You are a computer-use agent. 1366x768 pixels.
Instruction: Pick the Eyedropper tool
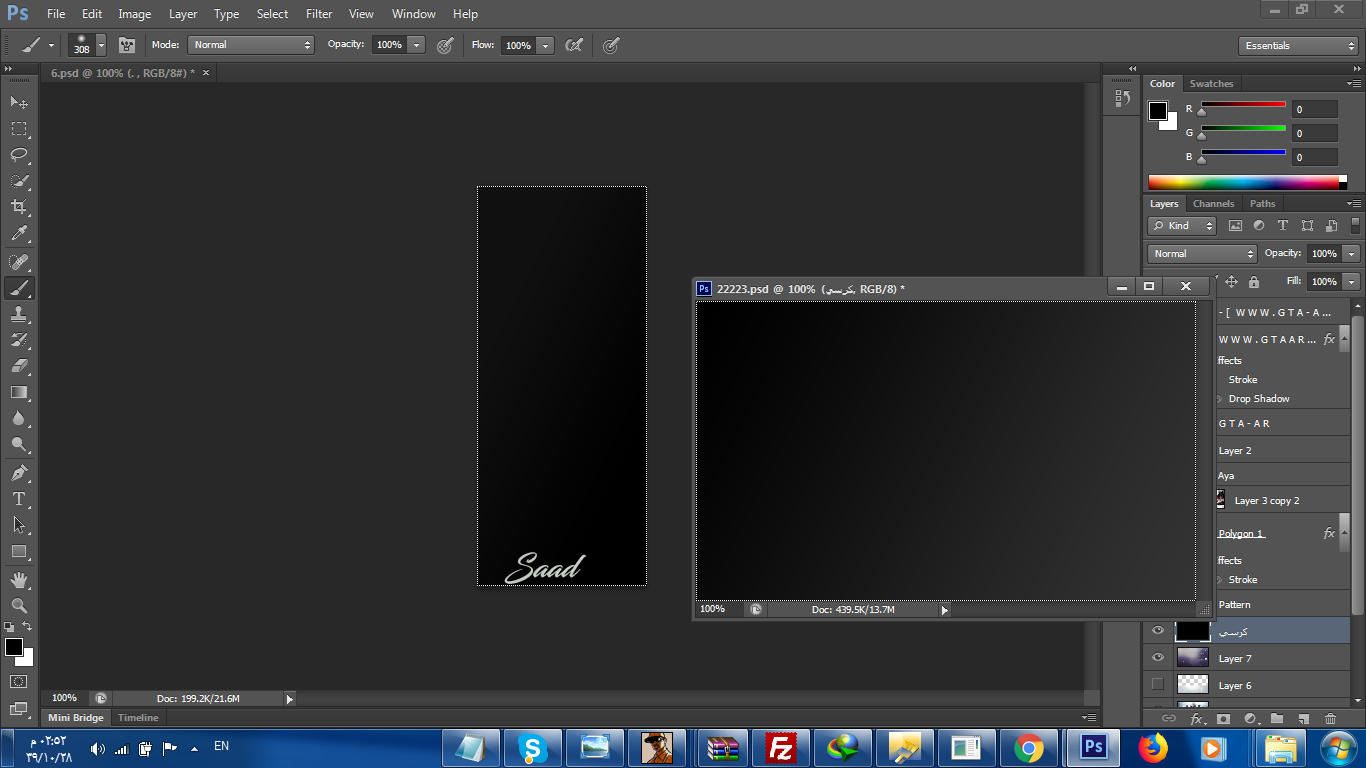tap(19, 234)
